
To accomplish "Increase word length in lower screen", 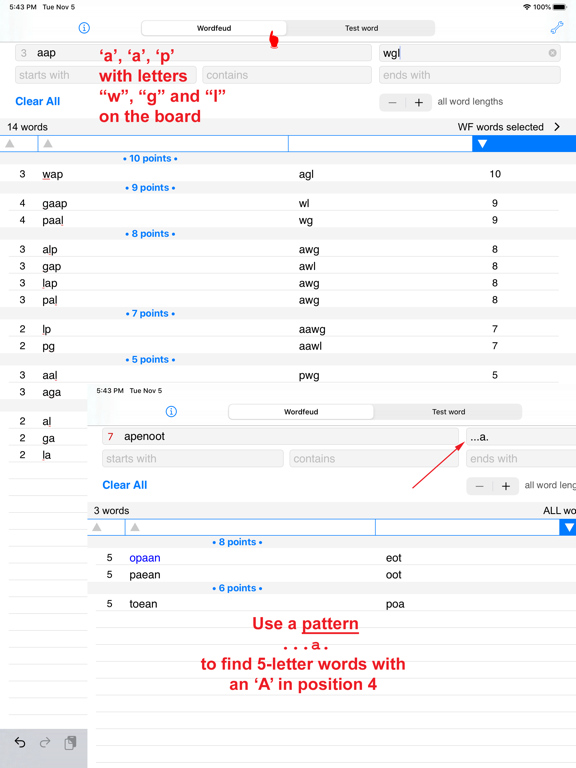I will coord(506,486).
